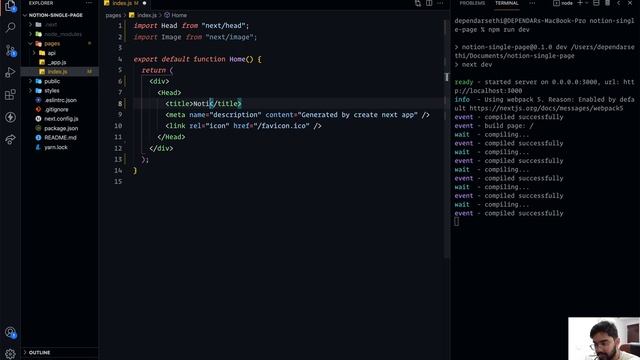The height and width of the screenshot is (360, 640).
Task: Open README.md file
Action: [60, 138]
